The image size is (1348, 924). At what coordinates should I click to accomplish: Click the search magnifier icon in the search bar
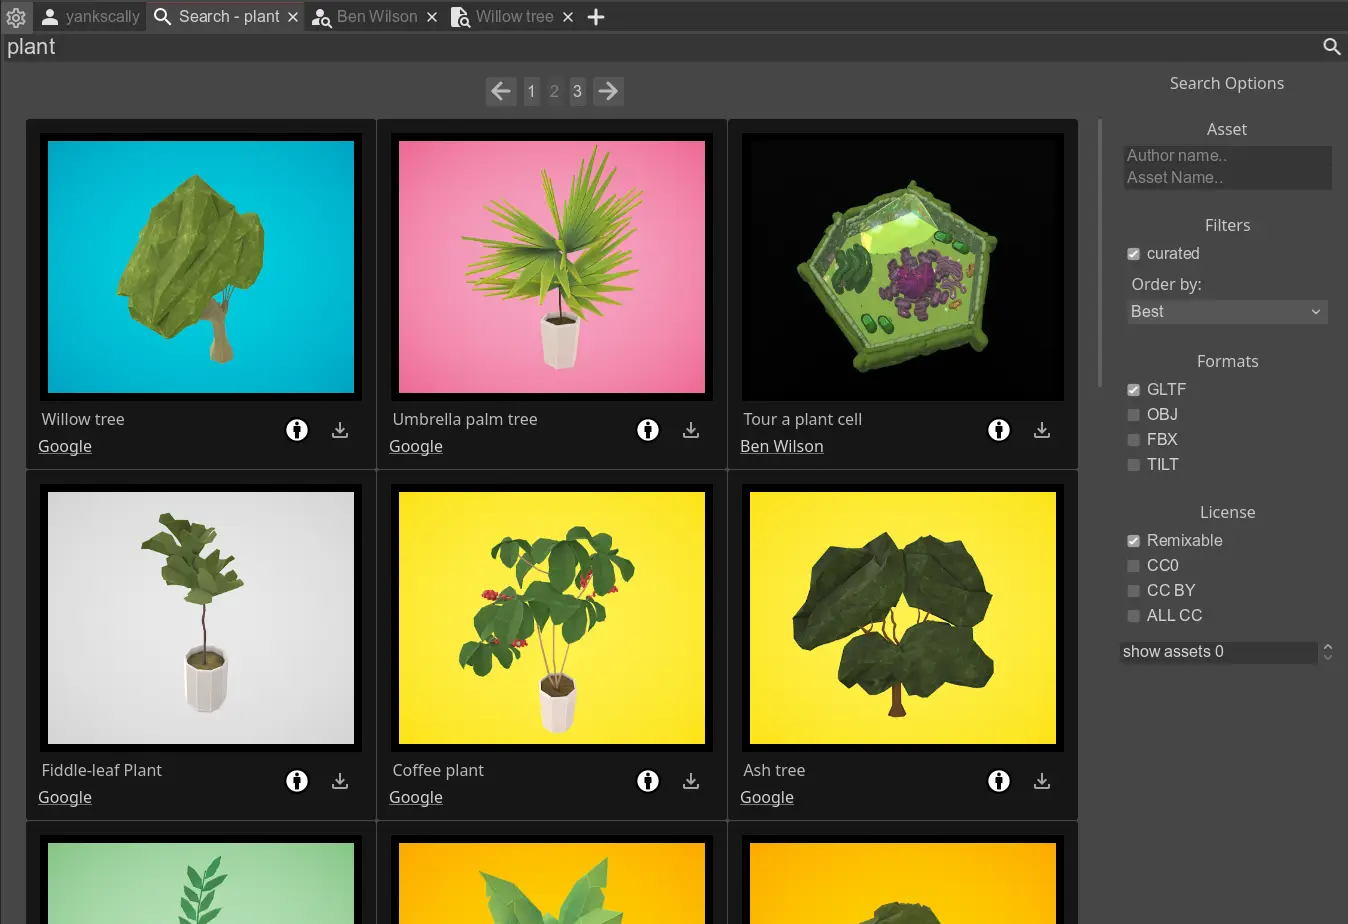(1331, 47)
